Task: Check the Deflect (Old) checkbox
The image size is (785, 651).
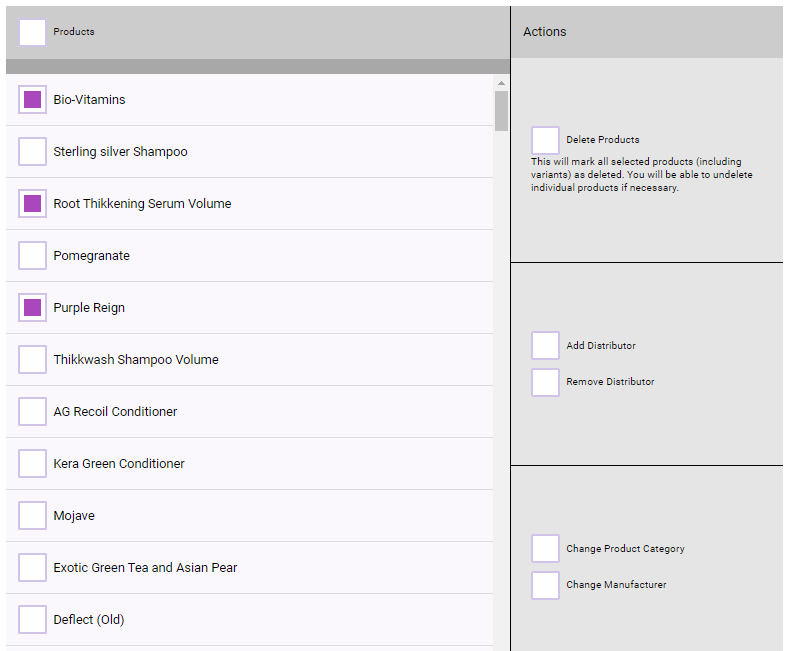Action: pyautogui.click(x=33, y=620)
